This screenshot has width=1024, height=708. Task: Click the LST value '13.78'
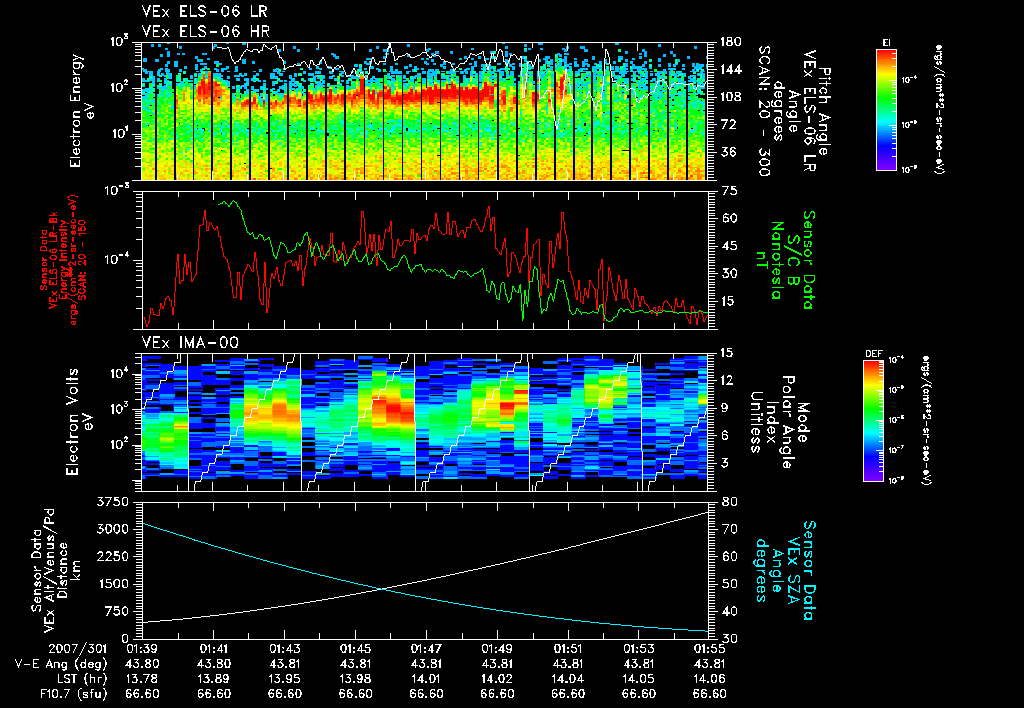142,679
